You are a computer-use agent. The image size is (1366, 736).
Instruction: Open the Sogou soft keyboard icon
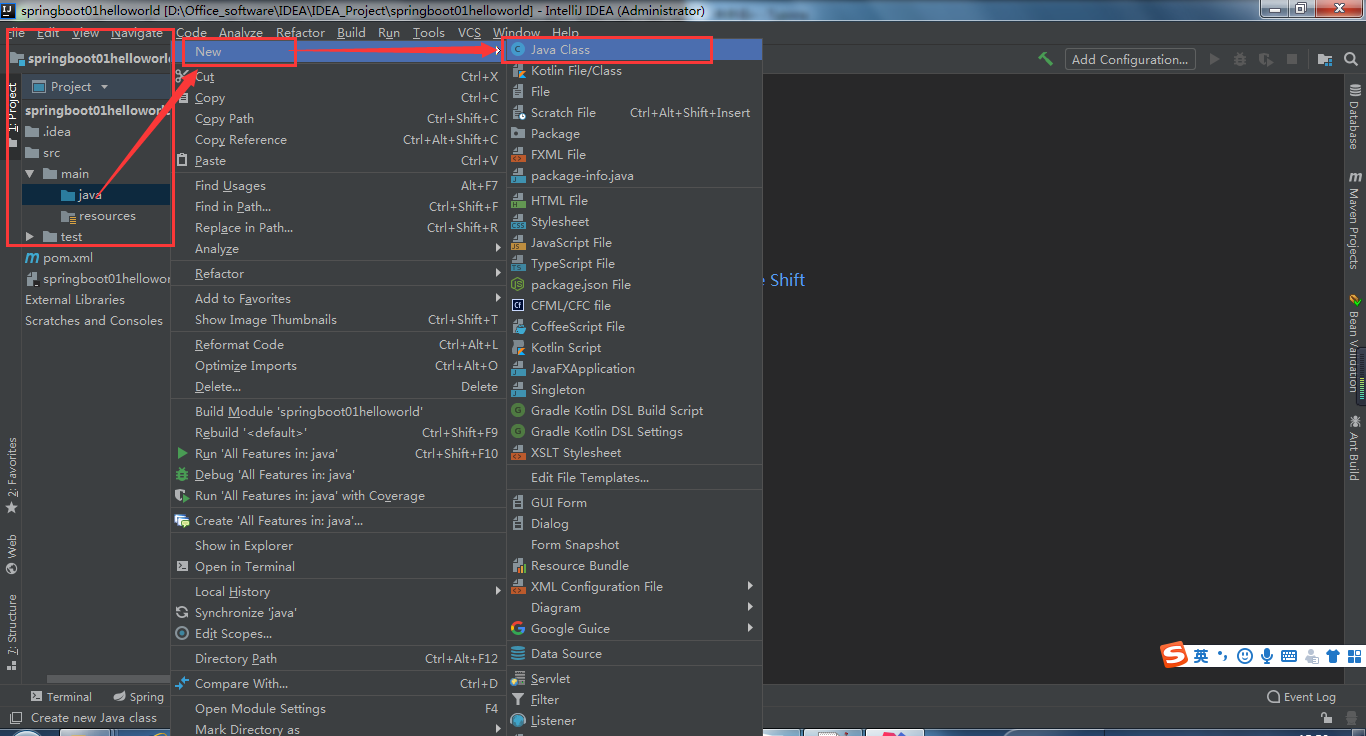point(1289,656)
